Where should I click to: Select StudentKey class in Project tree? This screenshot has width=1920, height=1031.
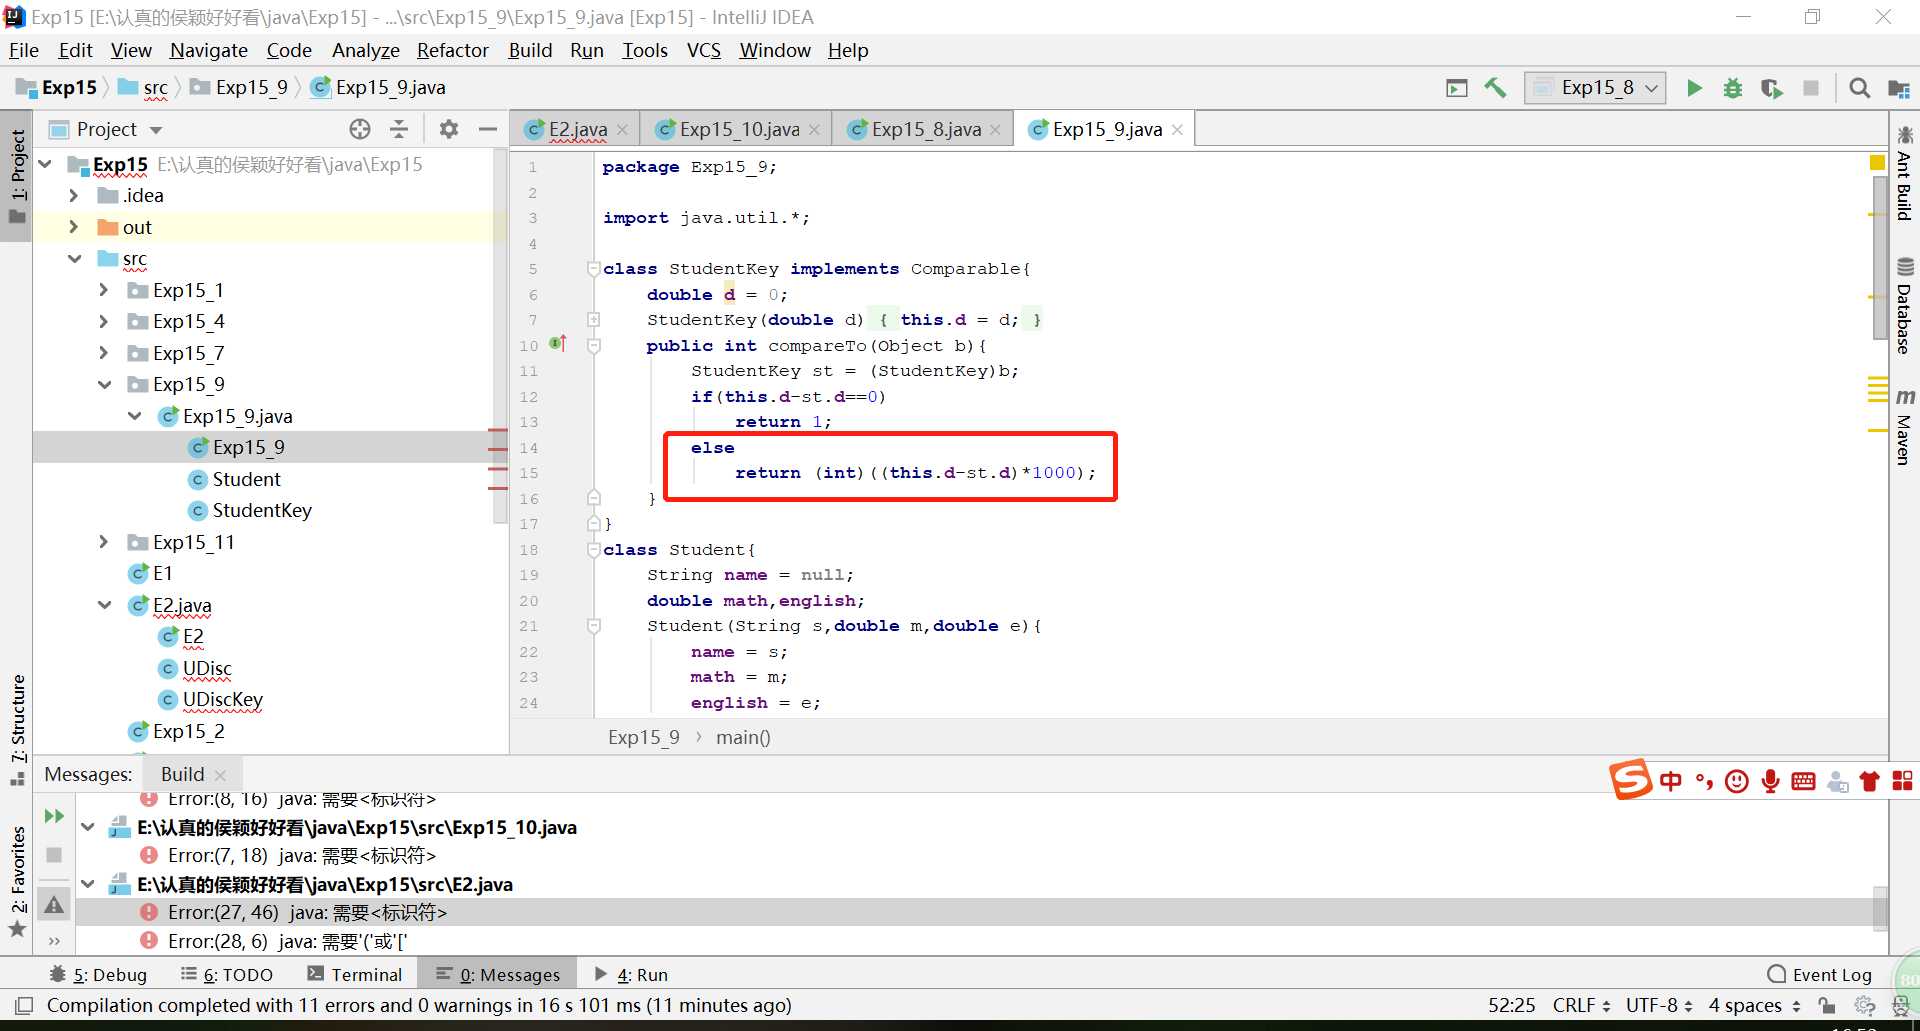click(262, 510)
